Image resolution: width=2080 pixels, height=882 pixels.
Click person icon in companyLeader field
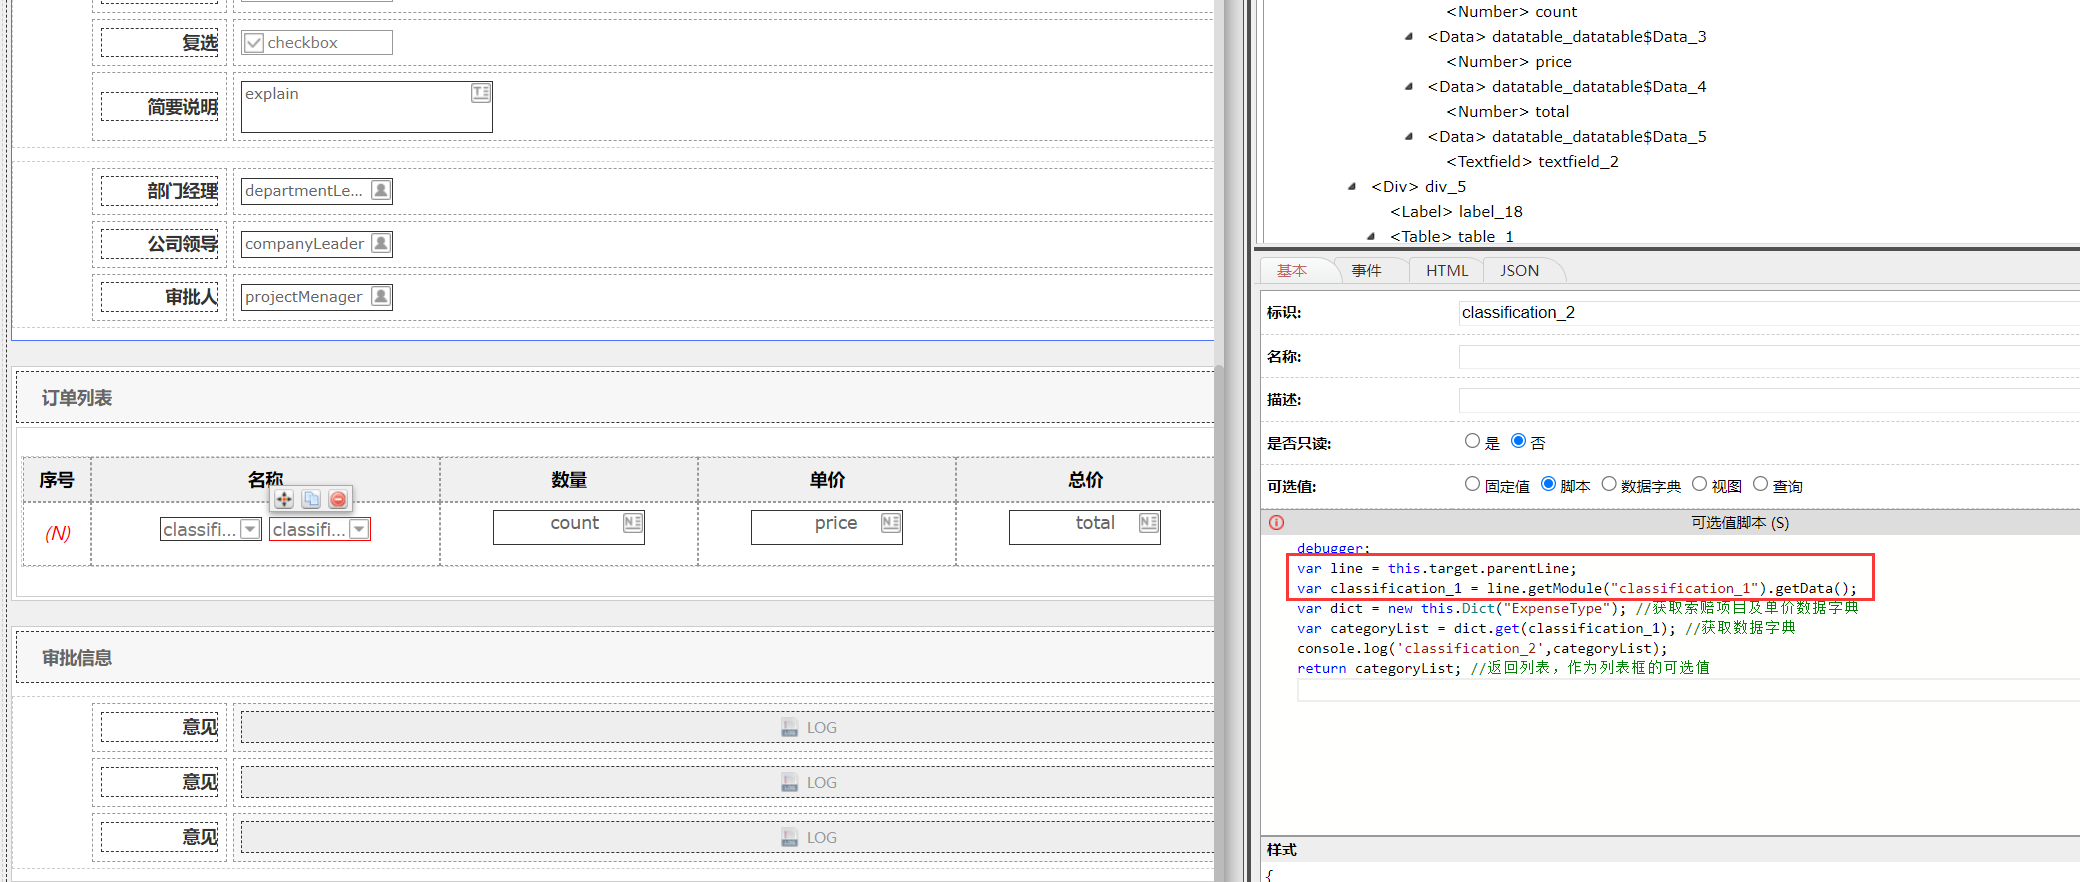(380, 243)
